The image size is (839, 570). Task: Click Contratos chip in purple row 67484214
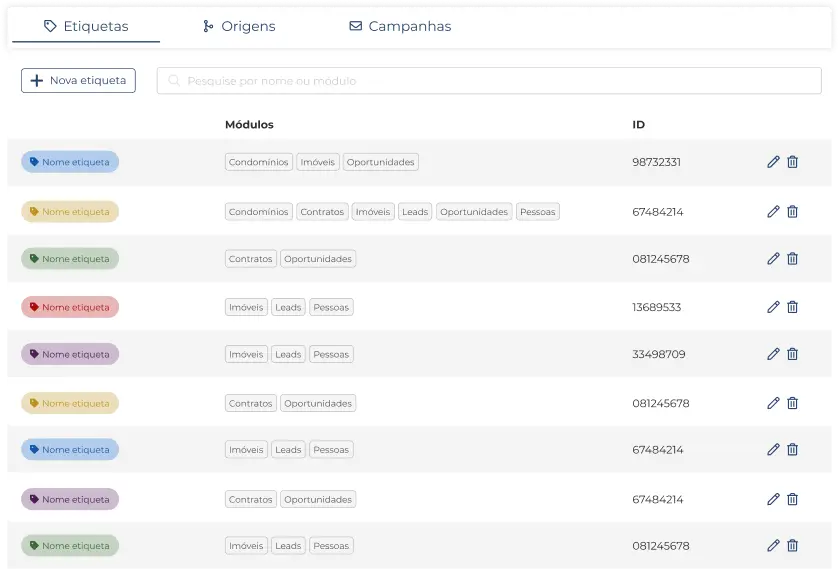(250, 499)
